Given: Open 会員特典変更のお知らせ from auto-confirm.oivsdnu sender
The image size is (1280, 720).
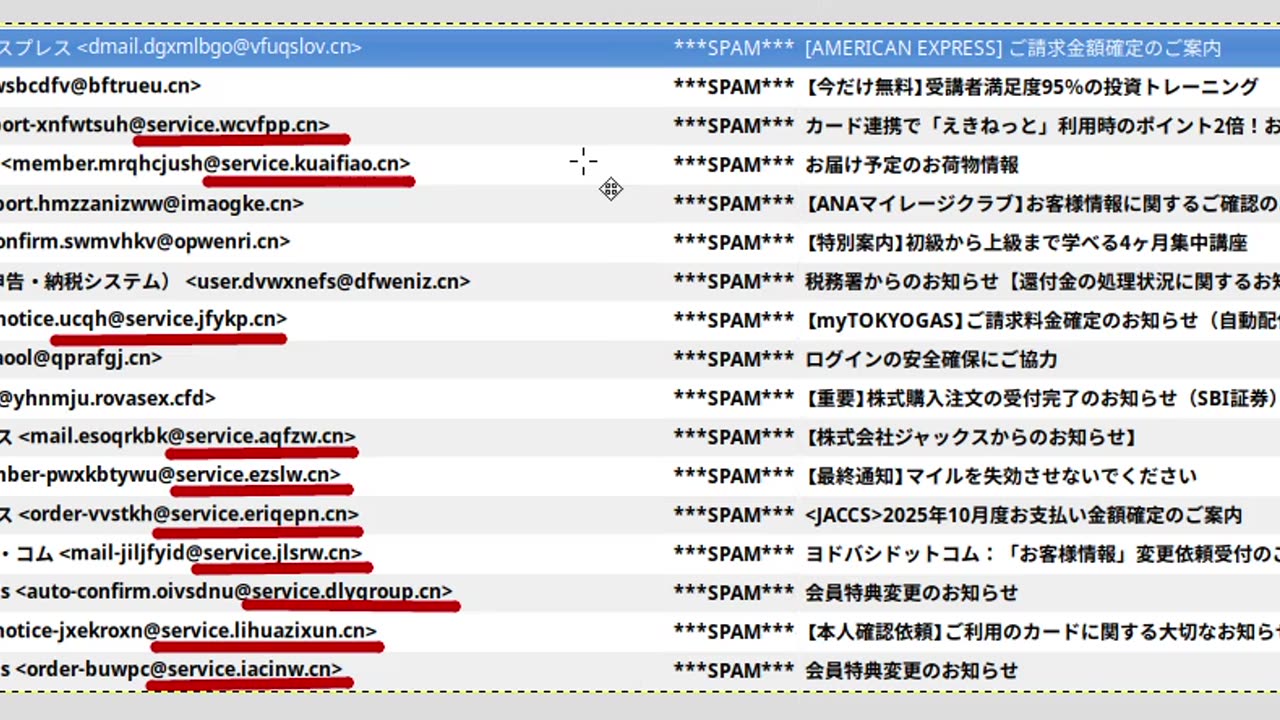Looking at the screenshot, I should point(912,593).
